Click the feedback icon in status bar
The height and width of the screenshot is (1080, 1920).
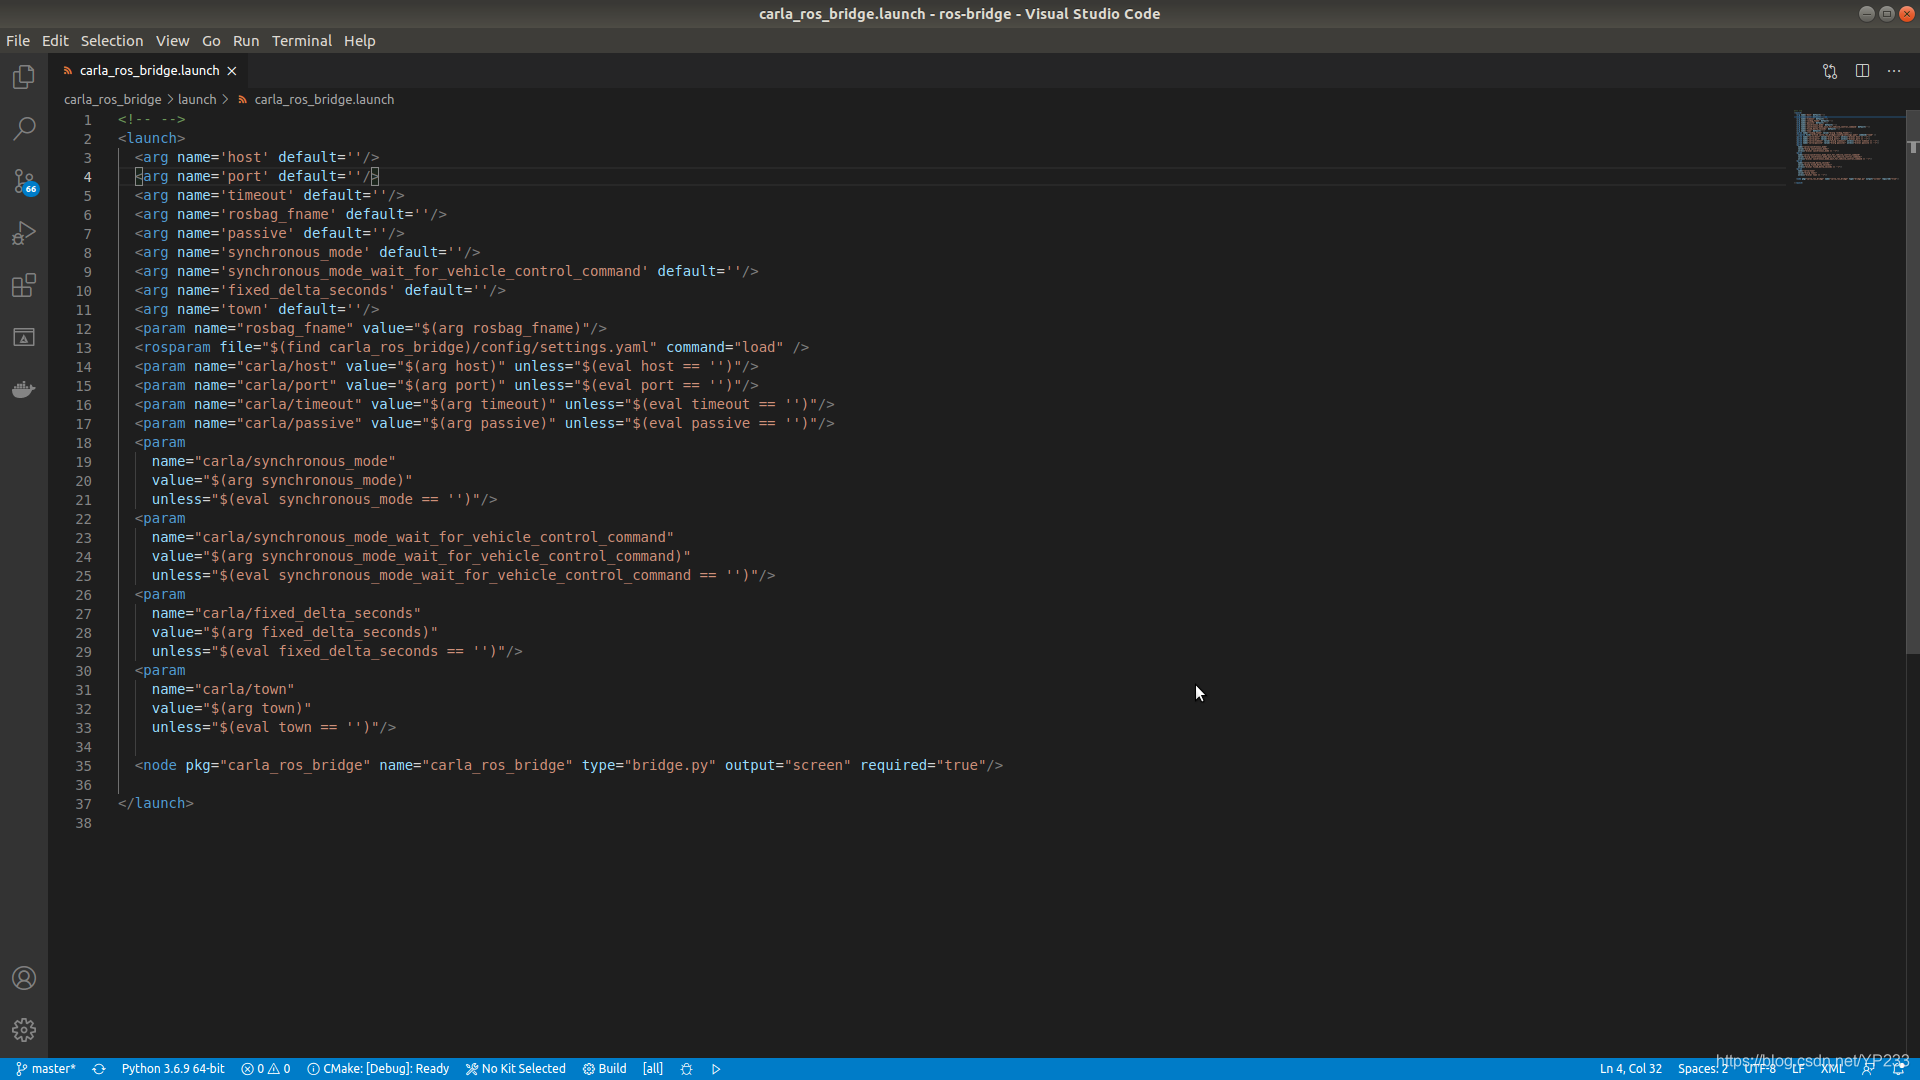[x=1868, y=1069]
